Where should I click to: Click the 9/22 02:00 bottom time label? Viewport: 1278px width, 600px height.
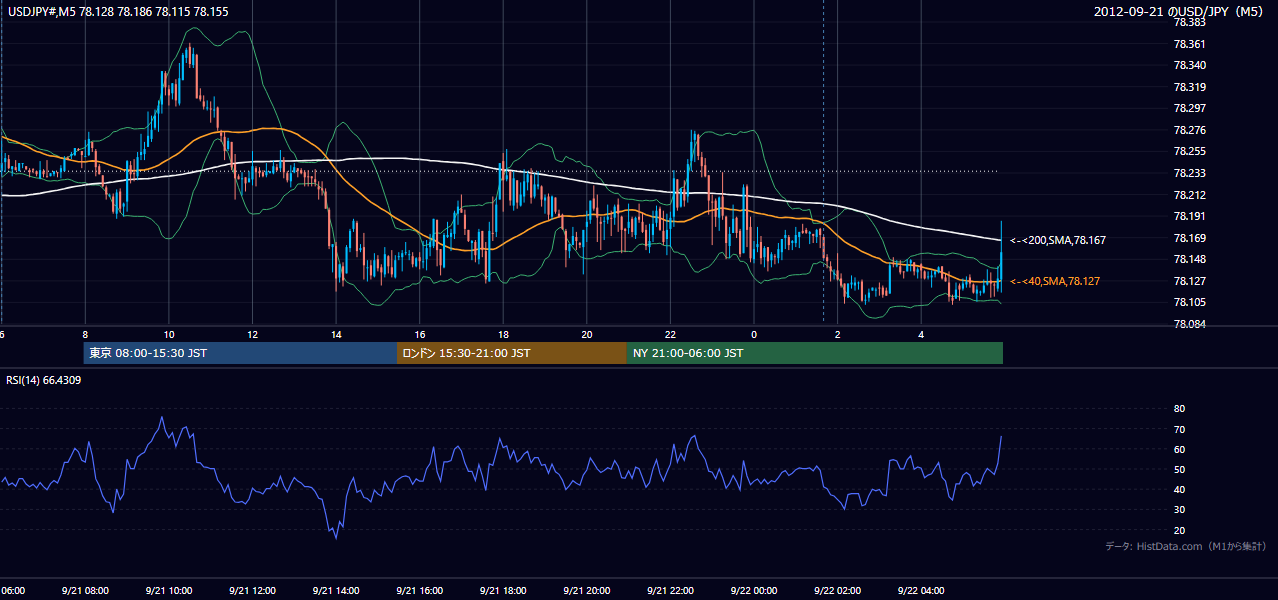838,590
